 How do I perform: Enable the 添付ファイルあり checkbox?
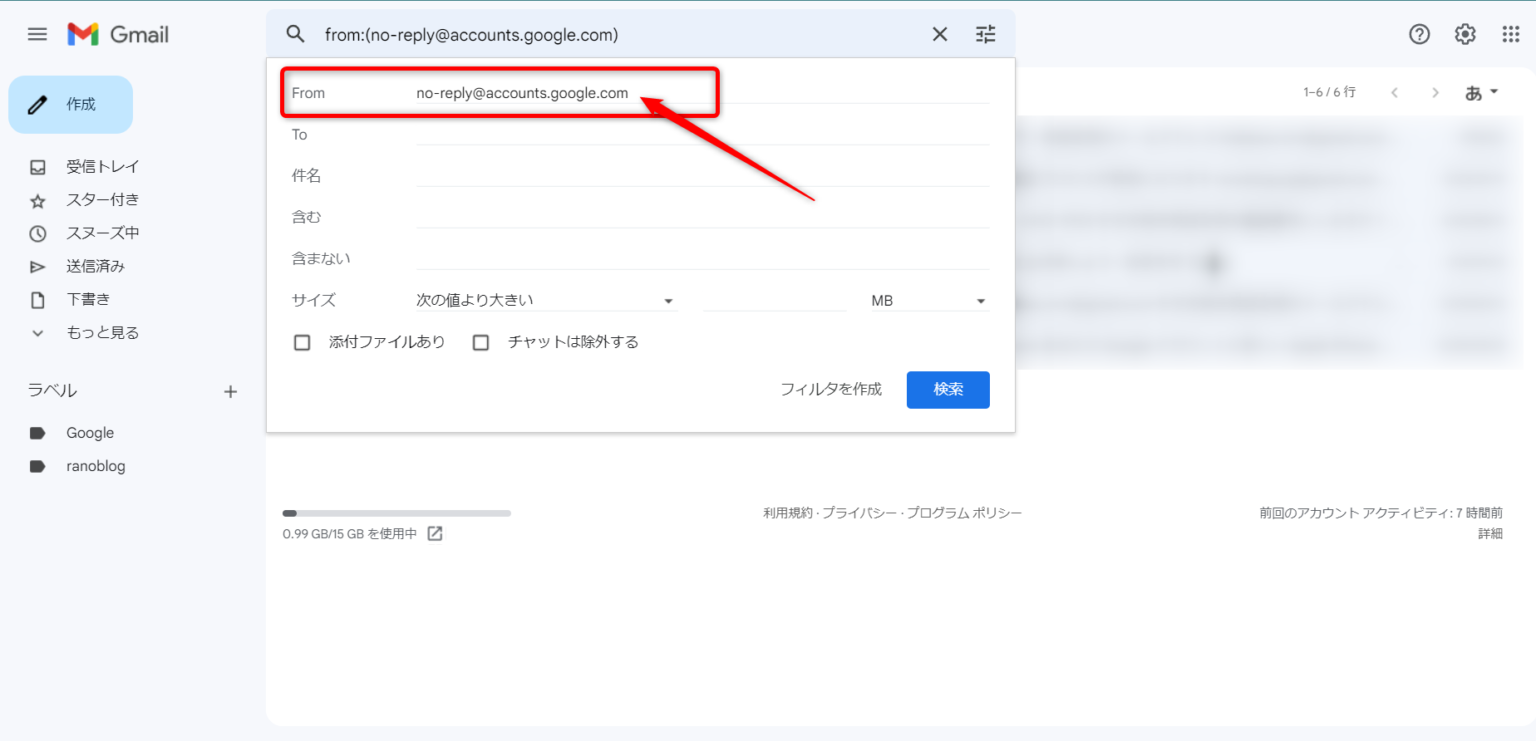click(x=302, y=341)
